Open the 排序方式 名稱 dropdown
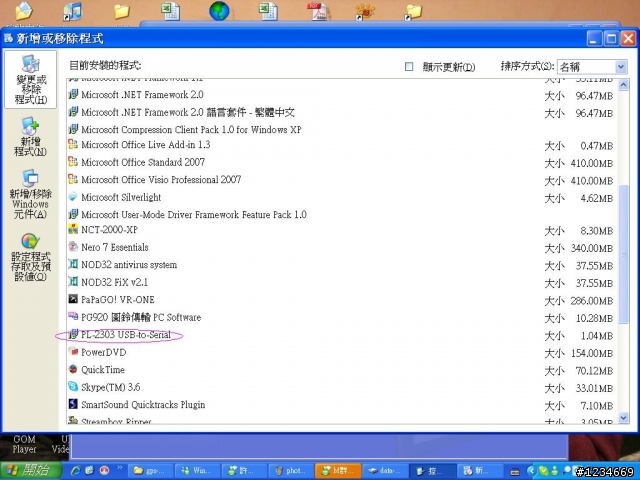 [592, 67]
